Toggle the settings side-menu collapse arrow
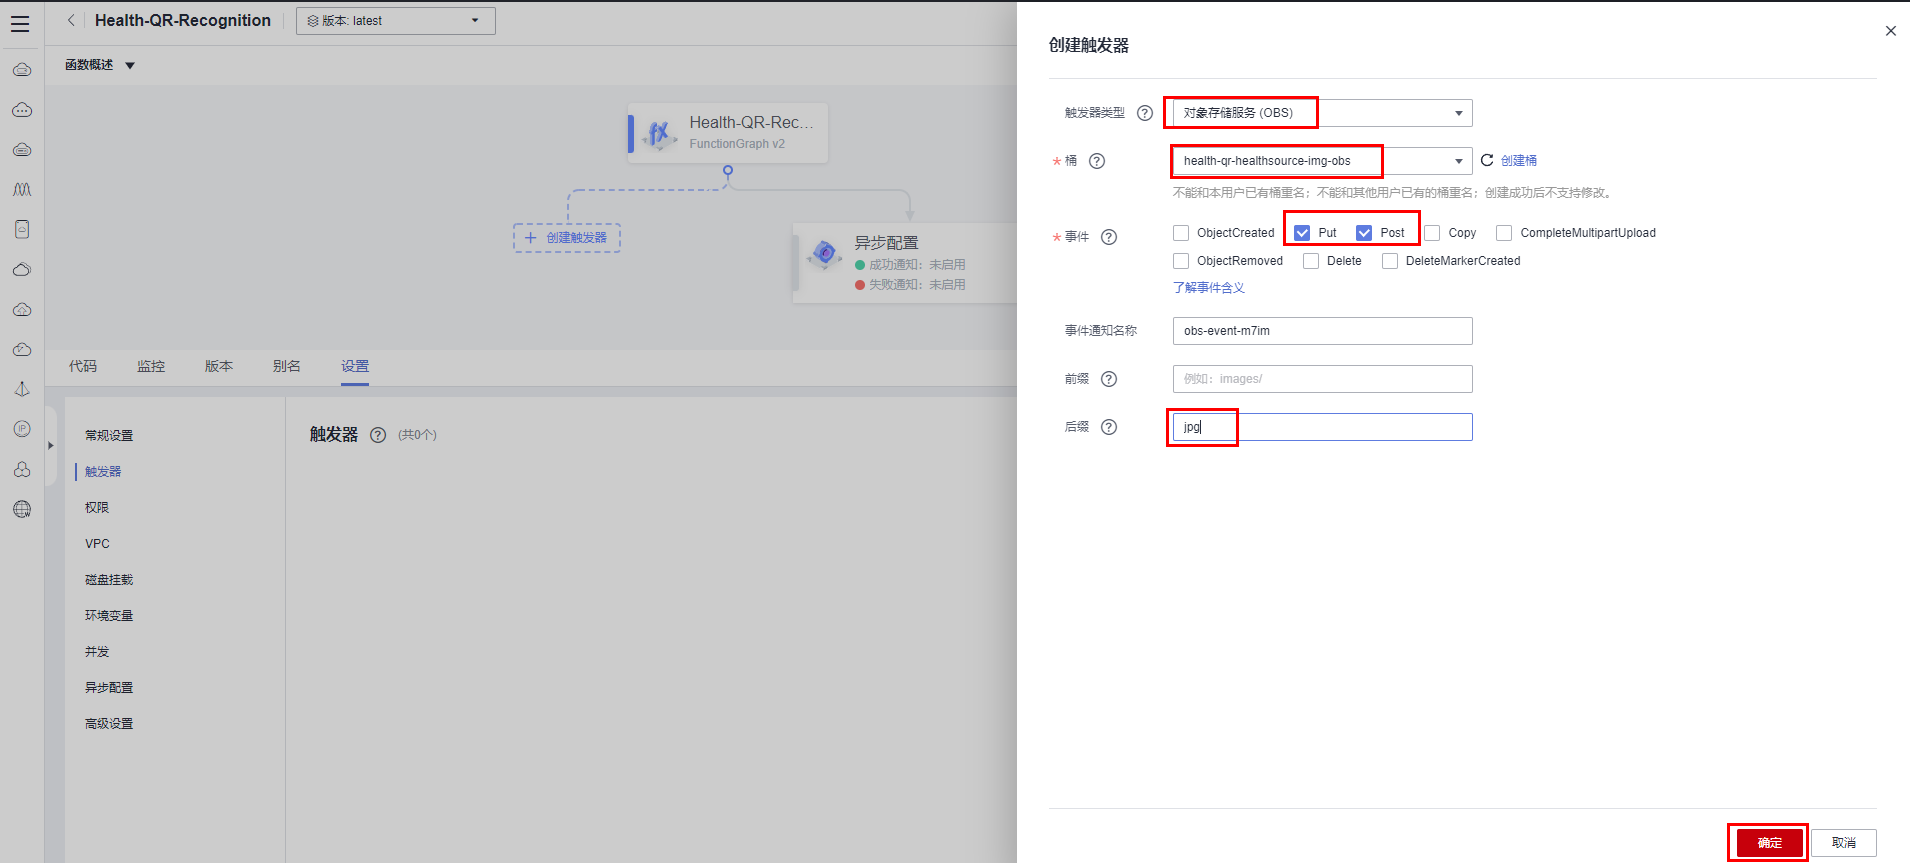 51,446
